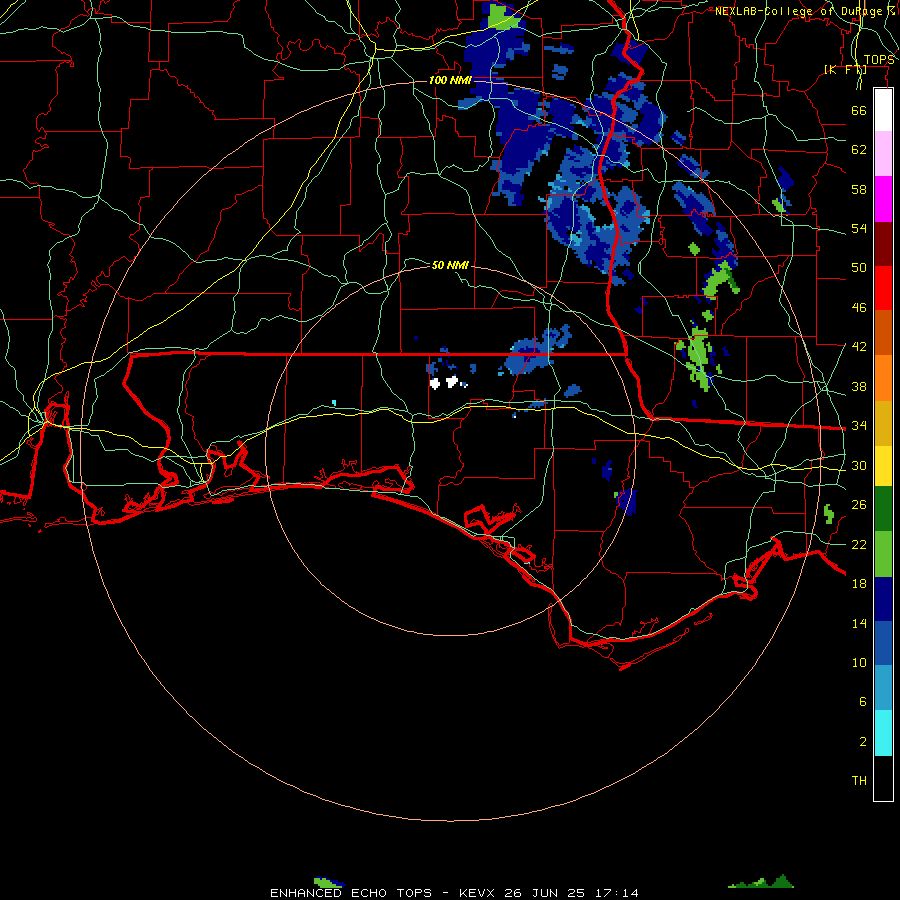
Task: Click the 50 NMI range ring label
Action: pyautogui.click(x=450, y=265)
